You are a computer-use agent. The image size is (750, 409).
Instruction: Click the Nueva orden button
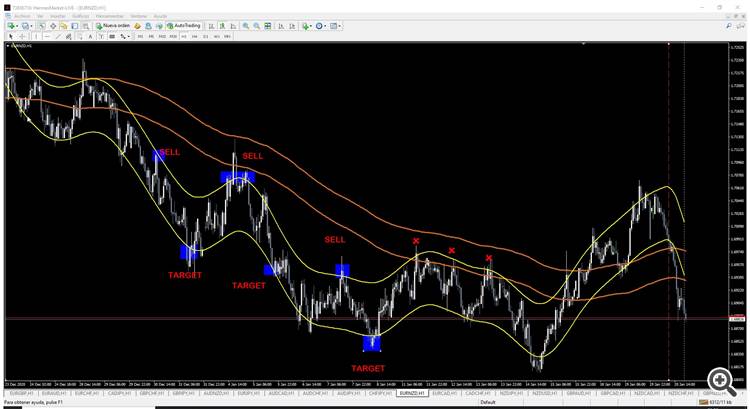coord(113,26)
